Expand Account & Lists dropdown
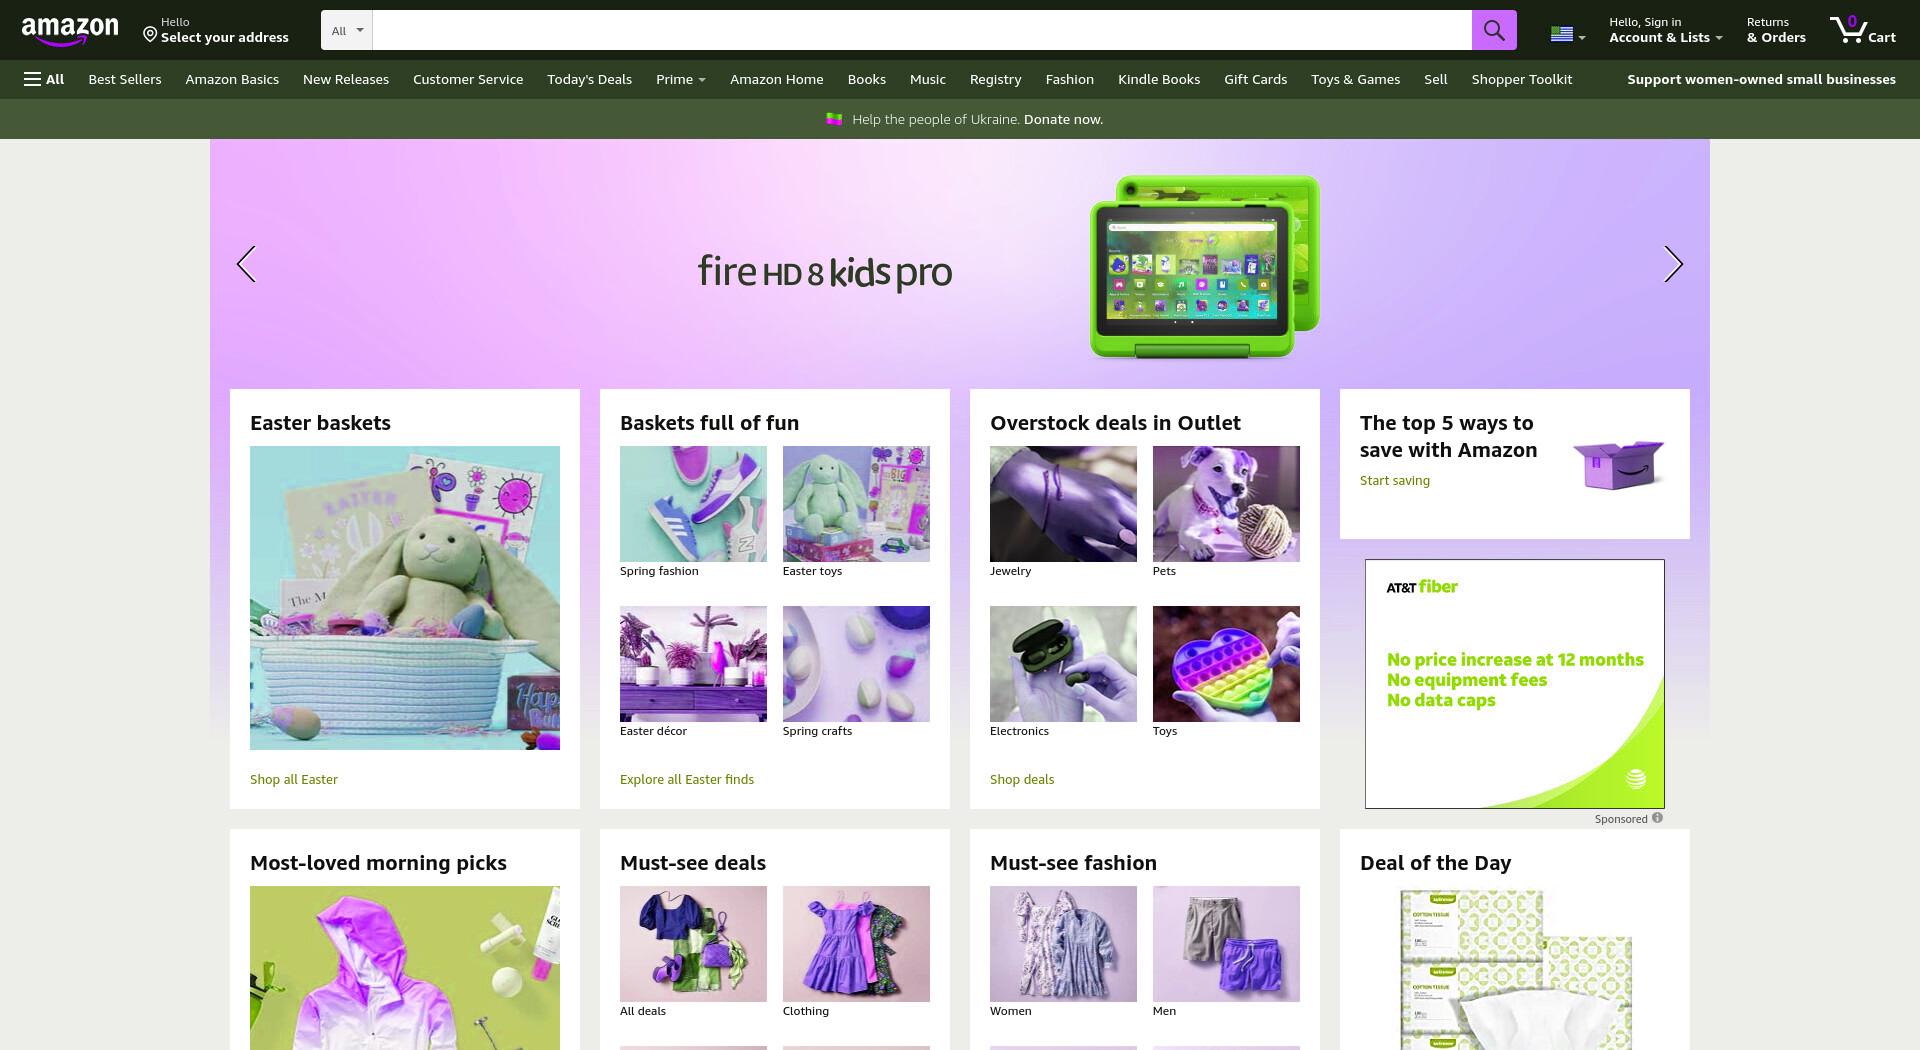The width and height of the screenshot is (1920, 1050). [1665, 30]
